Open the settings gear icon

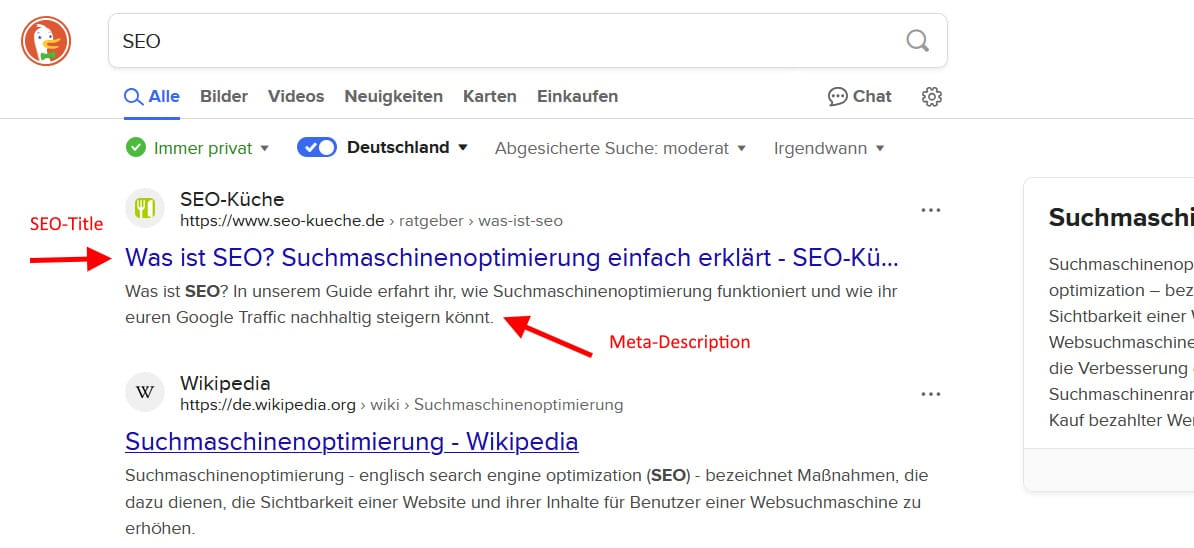[x=931, y=97]
